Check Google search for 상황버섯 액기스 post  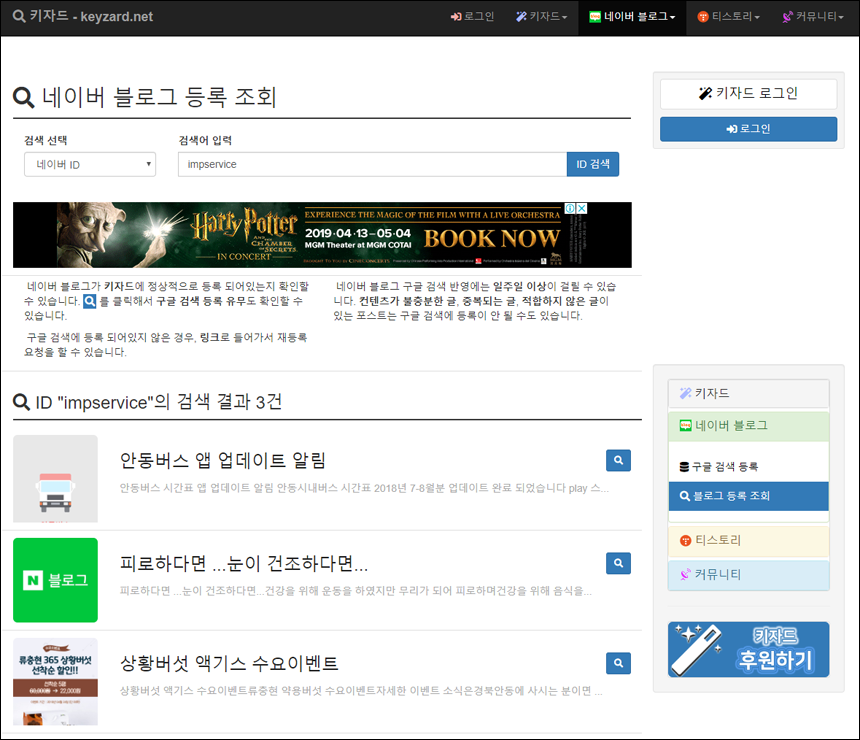[618, 663]
